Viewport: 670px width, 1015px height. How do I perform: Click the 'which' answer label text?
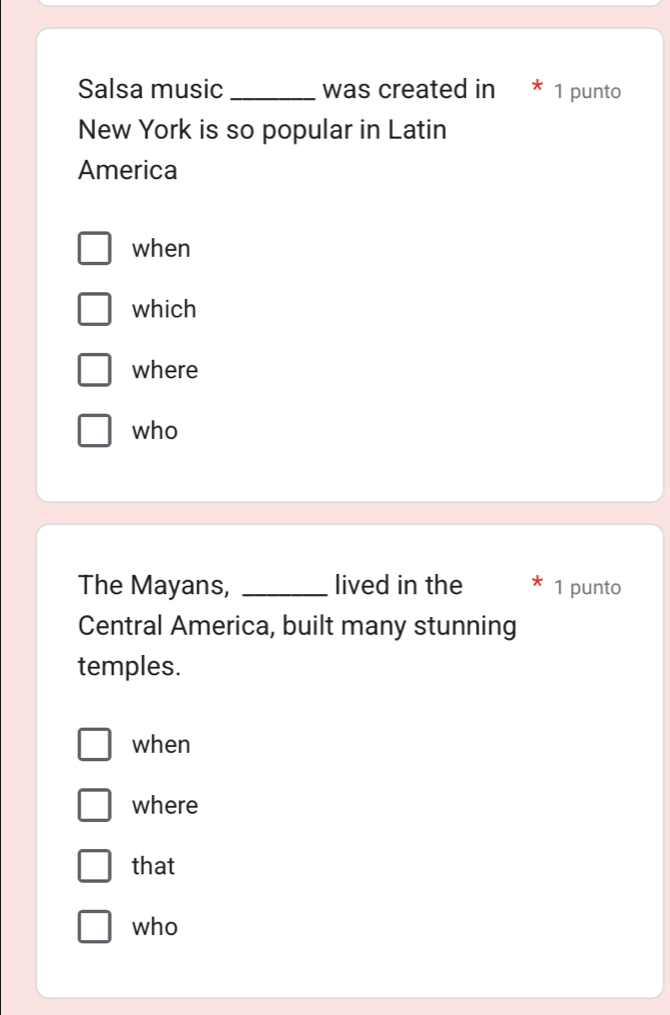[x=164, y=310]
